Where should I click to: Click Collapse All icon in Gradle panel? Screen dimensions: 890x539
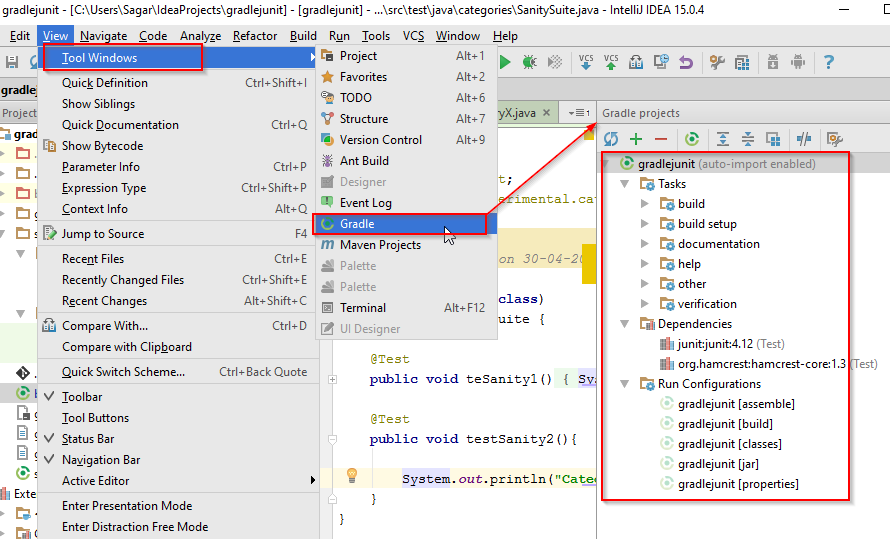pos(748,139)
